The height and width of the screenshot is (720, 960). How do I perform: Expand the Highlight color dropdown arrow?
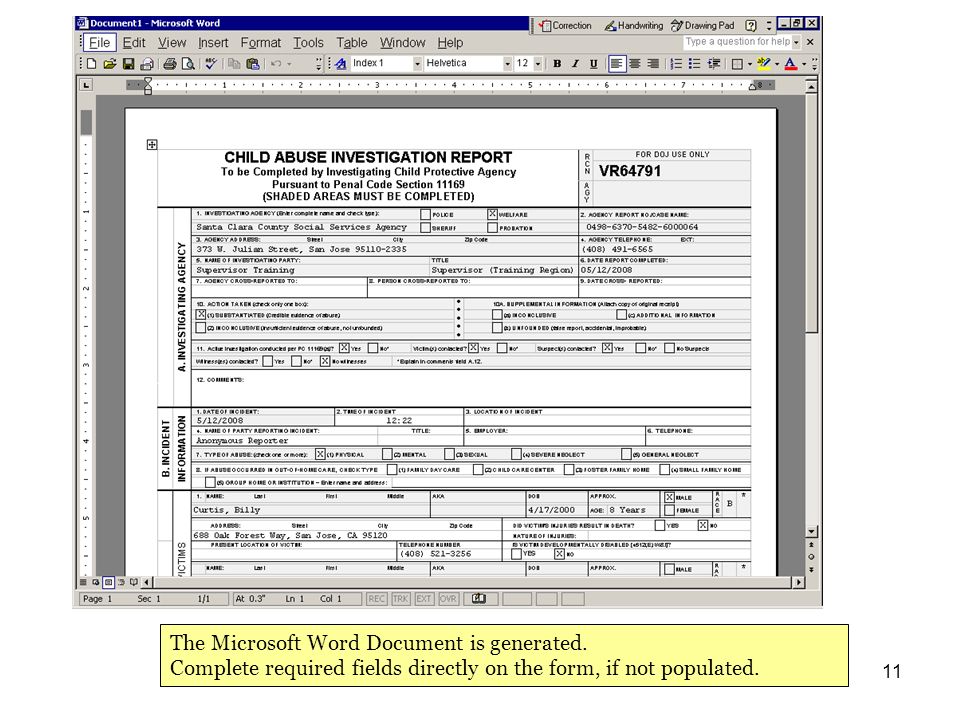point(776,64)
